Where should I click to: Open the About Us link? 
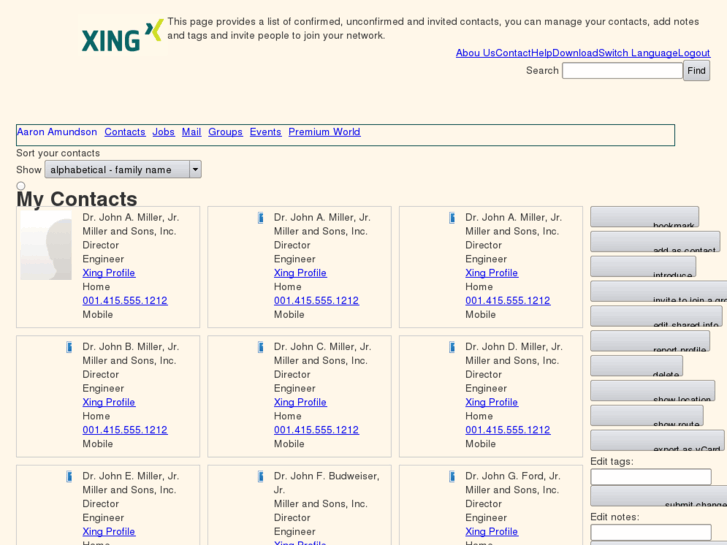point(476,53)
